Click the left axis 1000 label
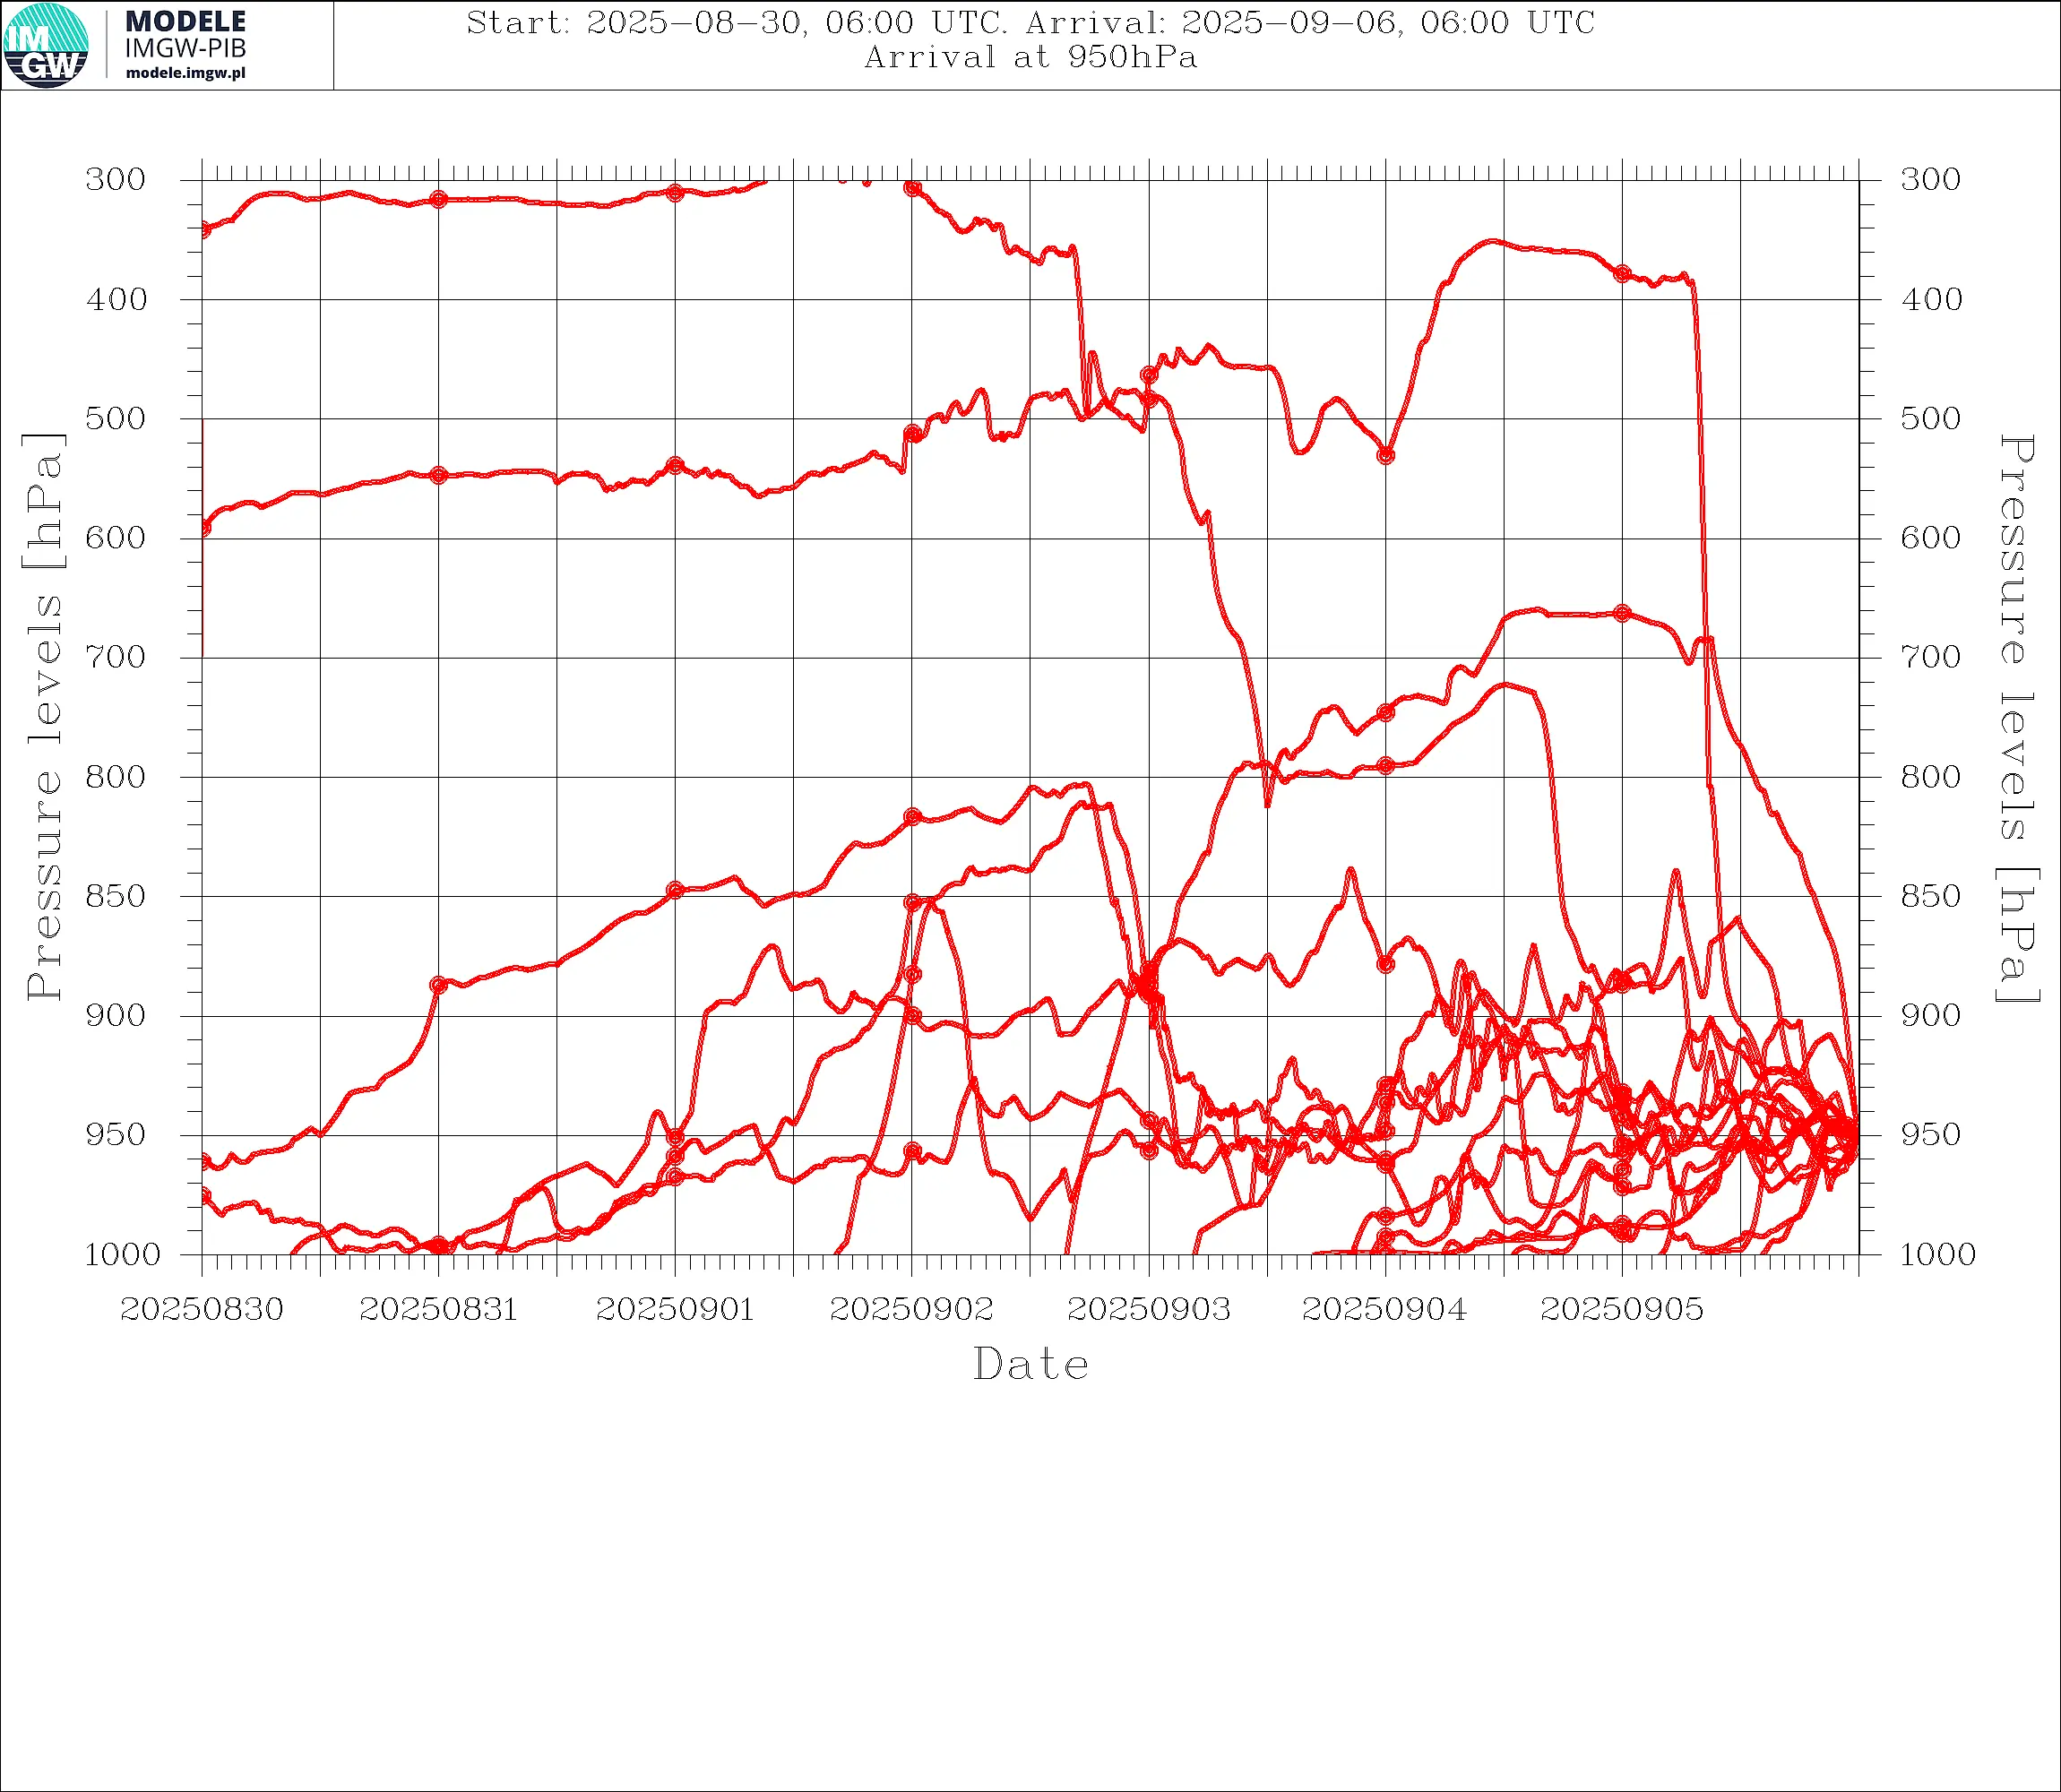 pos(122,1254)
